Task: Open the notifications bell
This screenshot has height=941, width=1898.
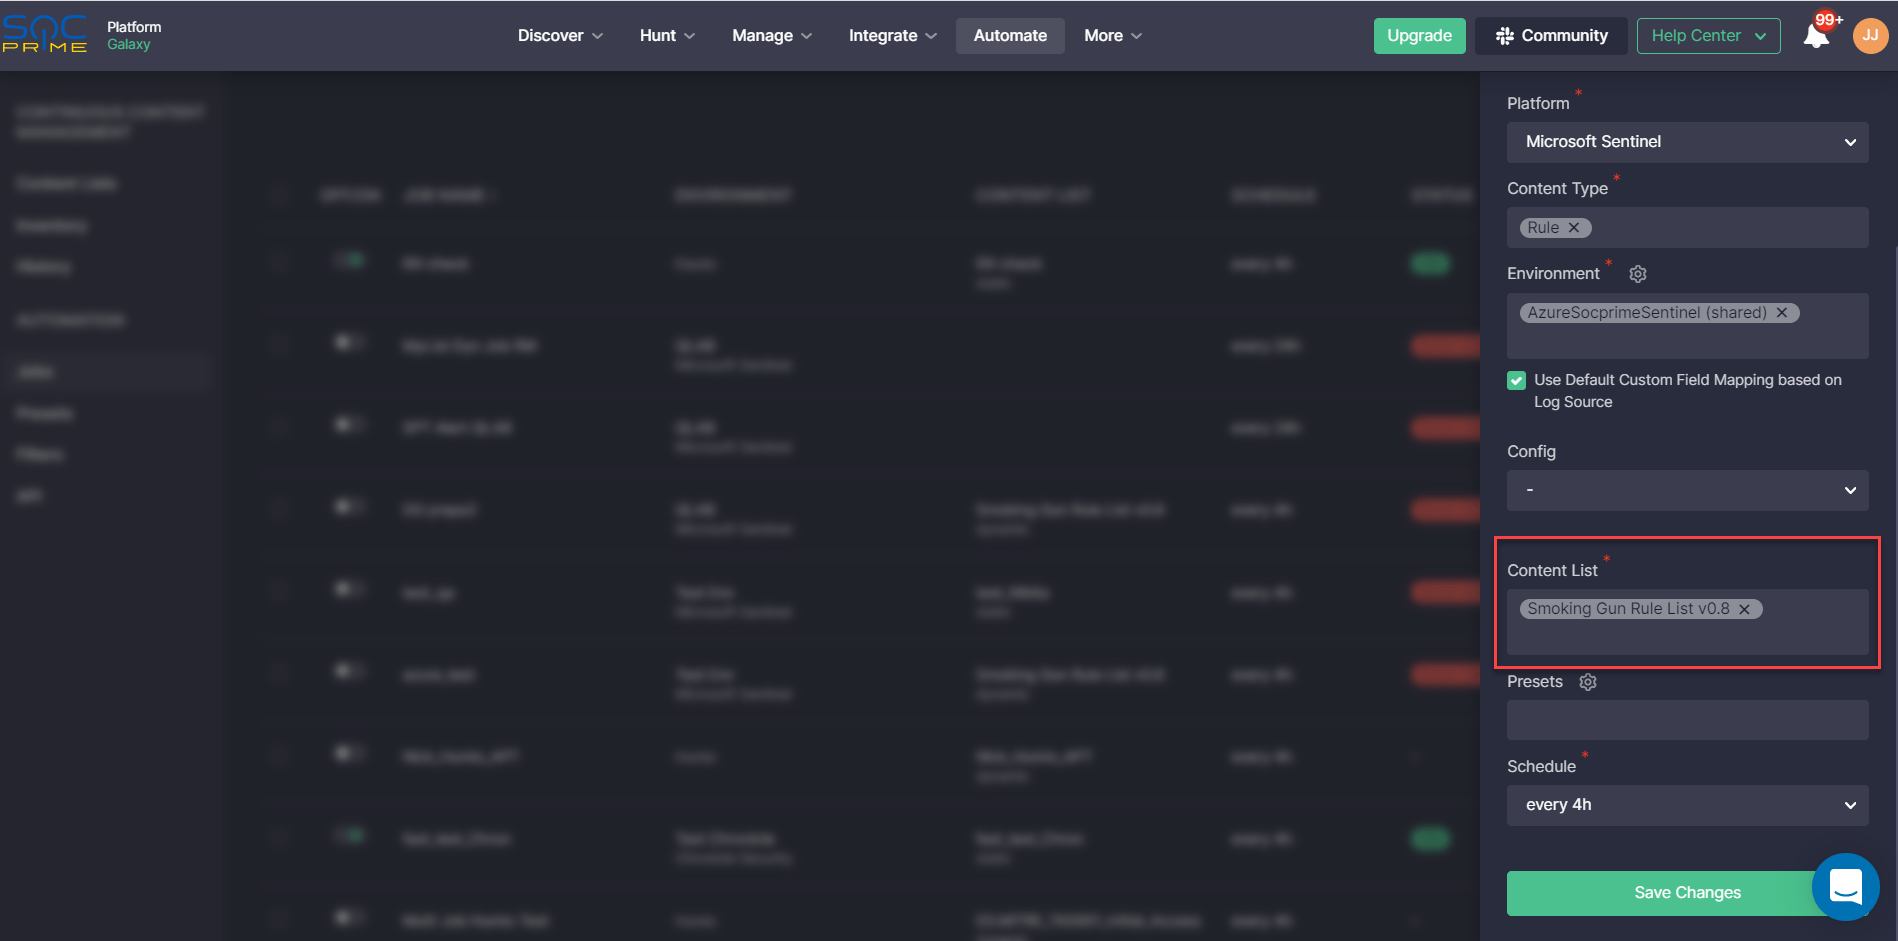Action: 1815,36
